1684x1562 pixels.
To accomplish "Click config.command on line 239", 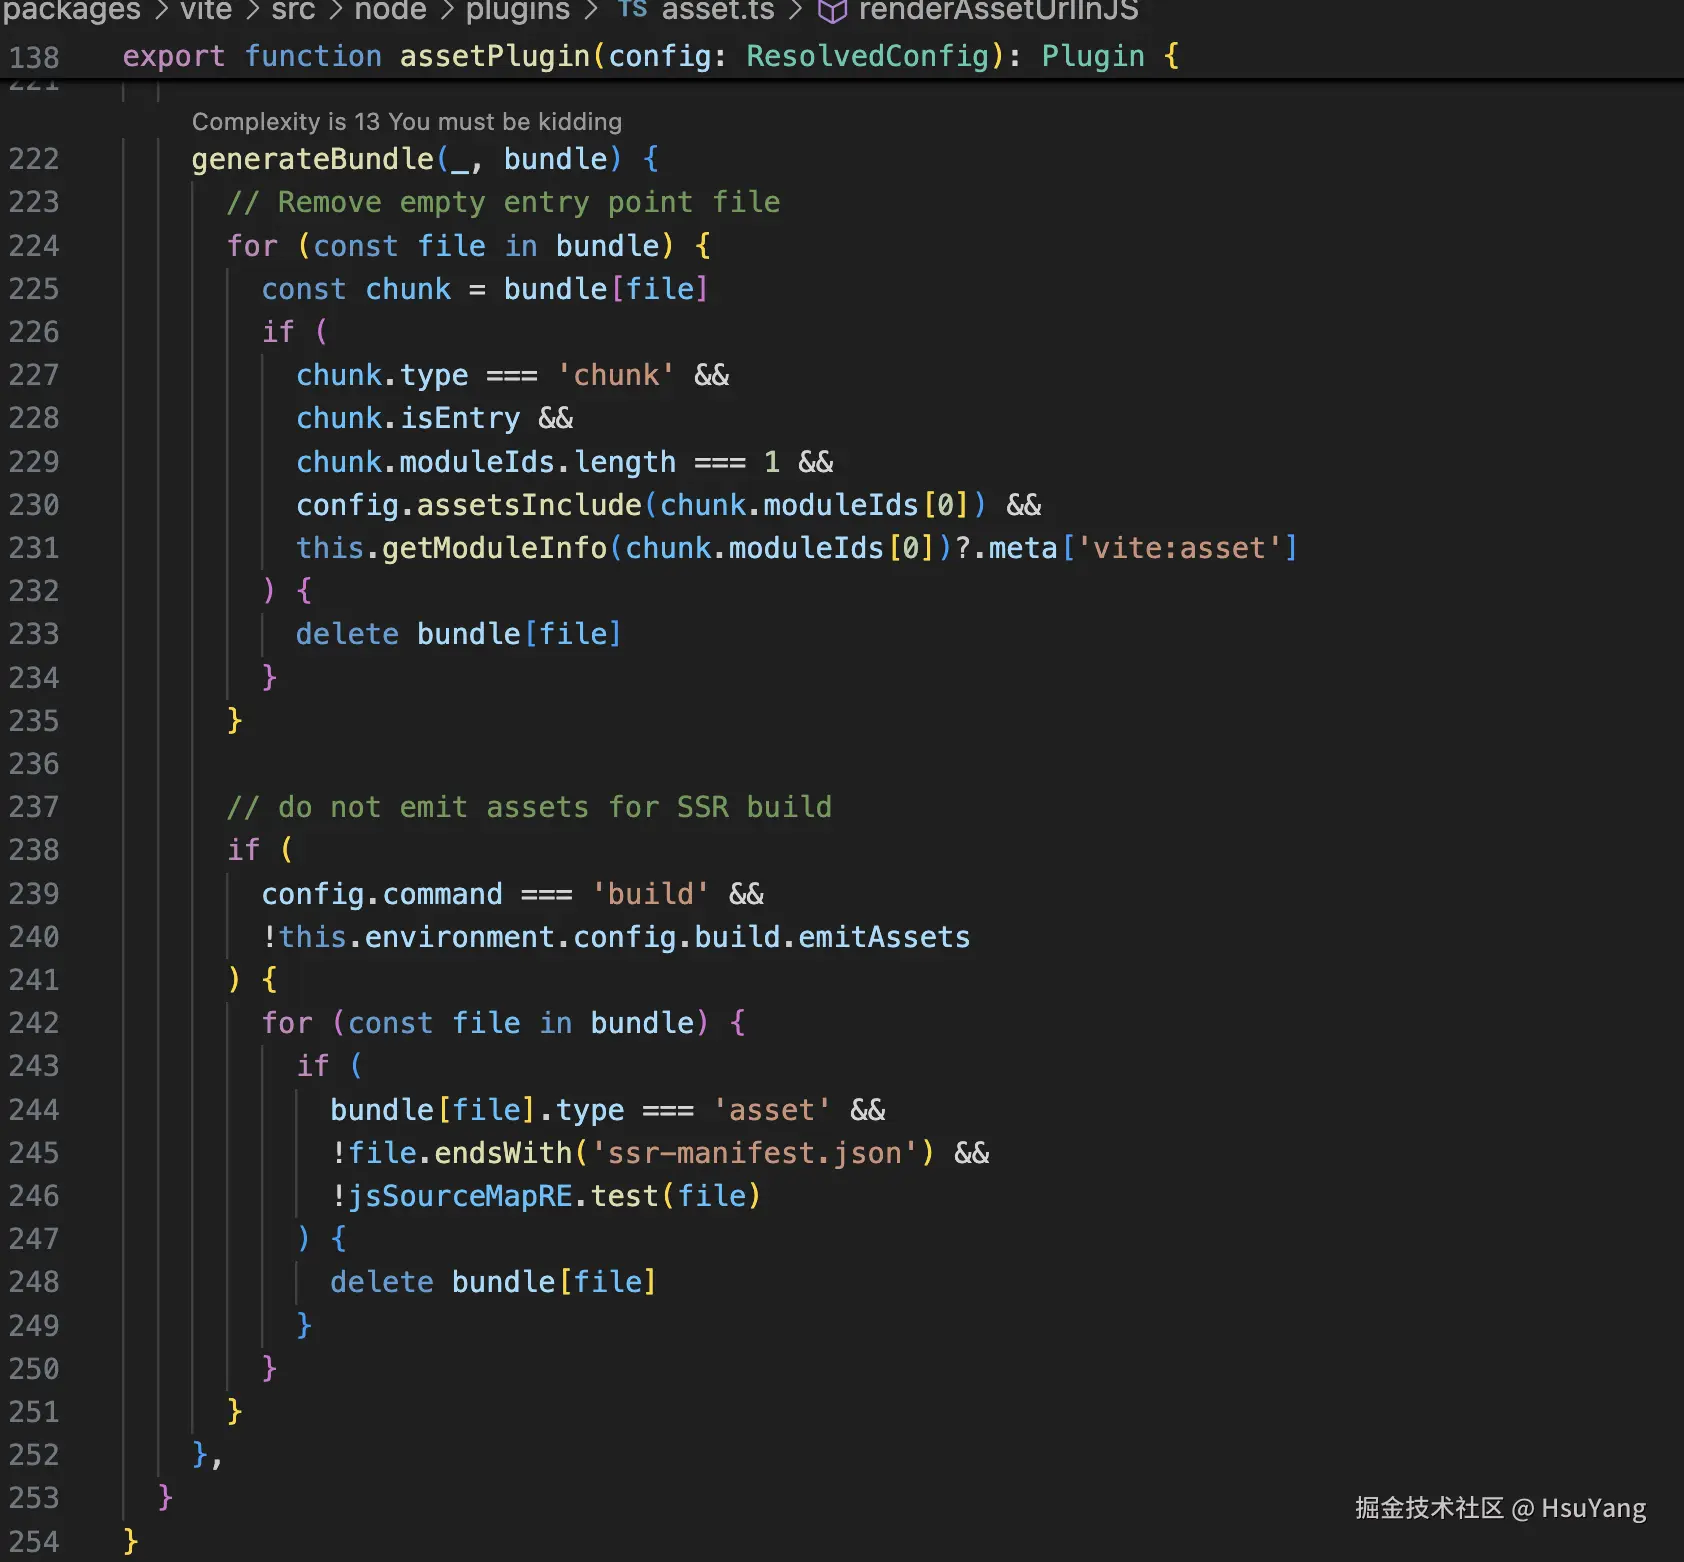I will click(x=382, y=894).
